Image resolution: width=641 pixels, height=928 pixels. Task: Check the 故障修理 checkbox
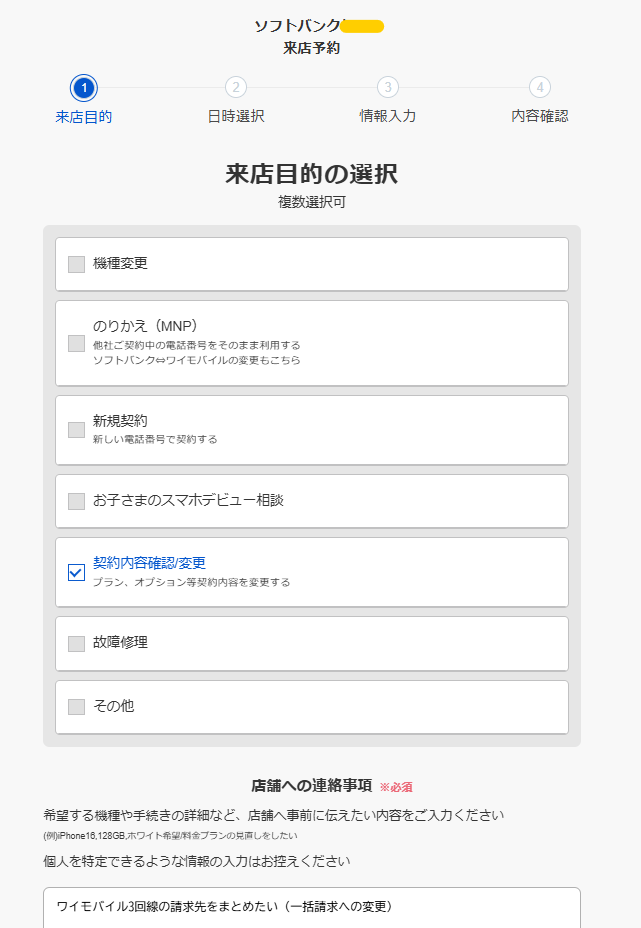76,643
